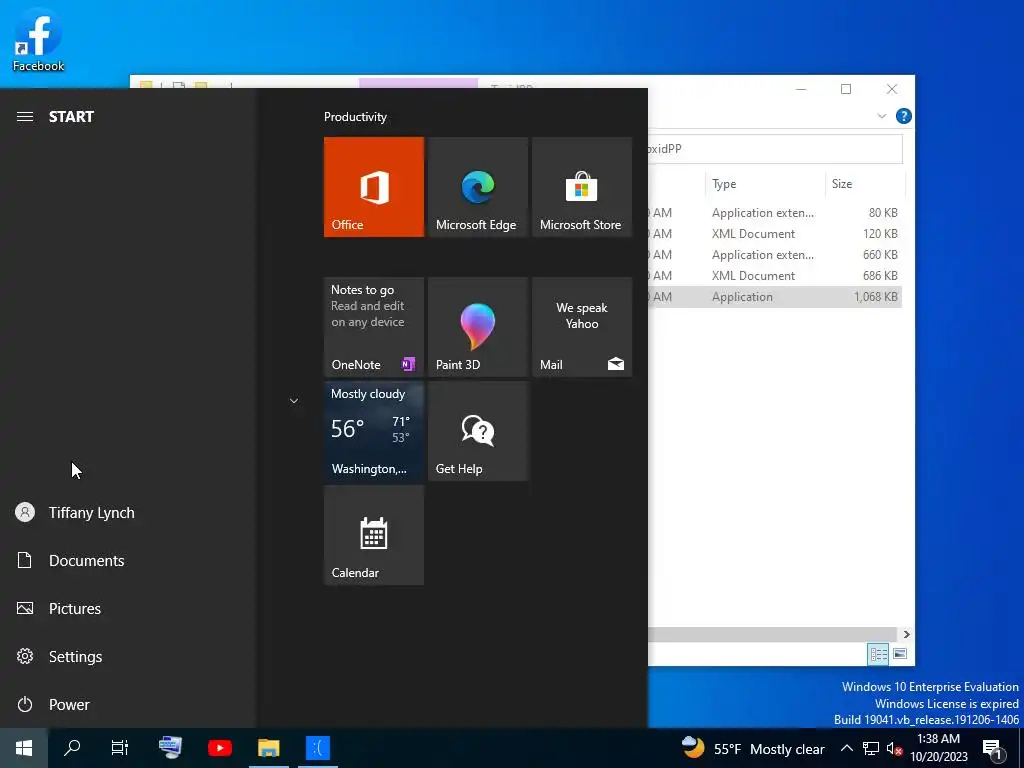
Task: Select the 1,068 KB Application row
Action: (775, 296)
